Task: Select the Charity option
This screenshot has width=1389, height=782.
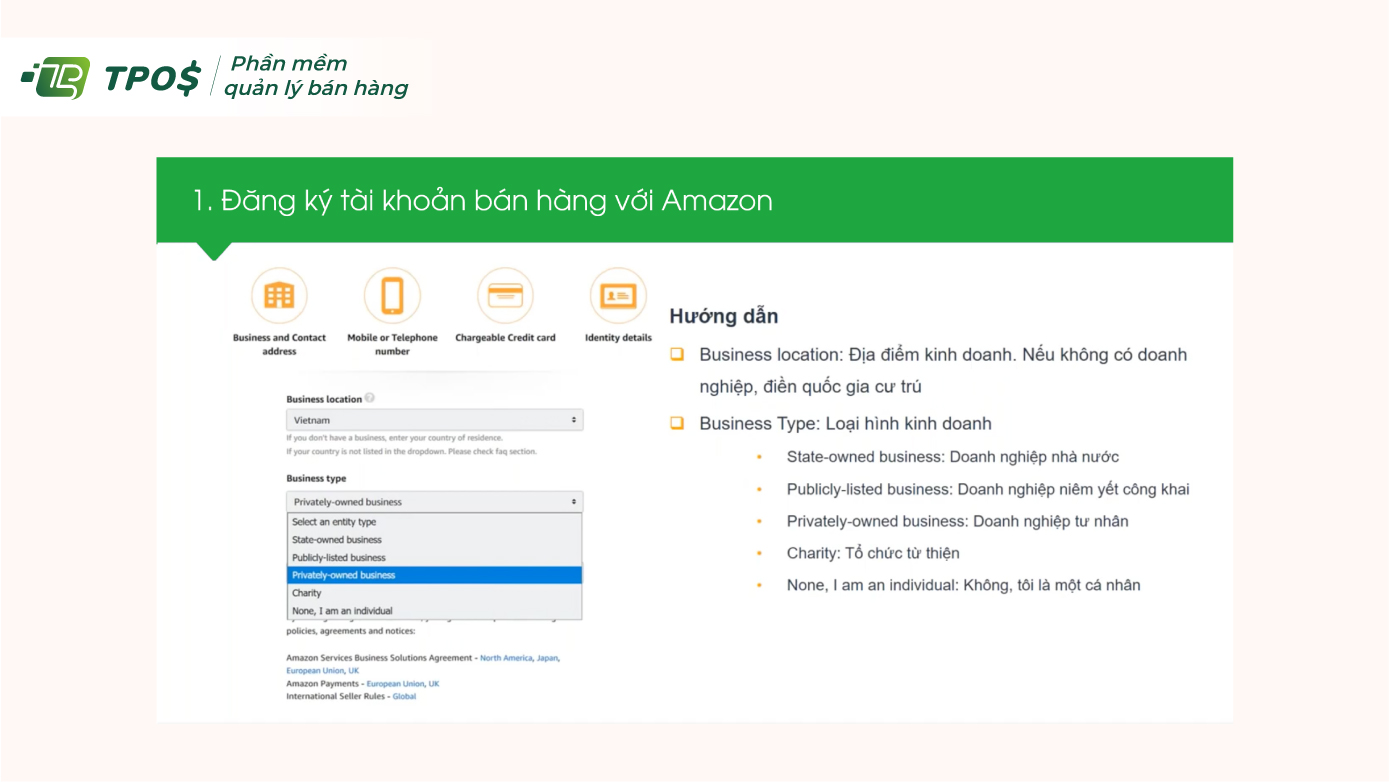Action: 434,593
